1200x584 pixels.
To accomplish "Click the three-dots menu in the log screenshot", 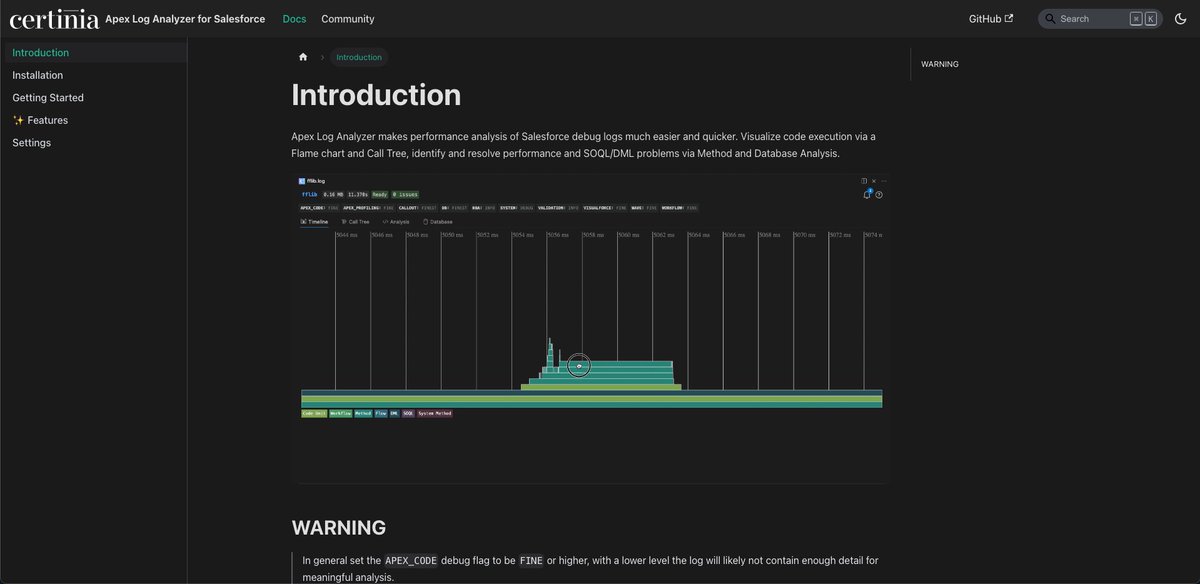I will click(884, 181).
